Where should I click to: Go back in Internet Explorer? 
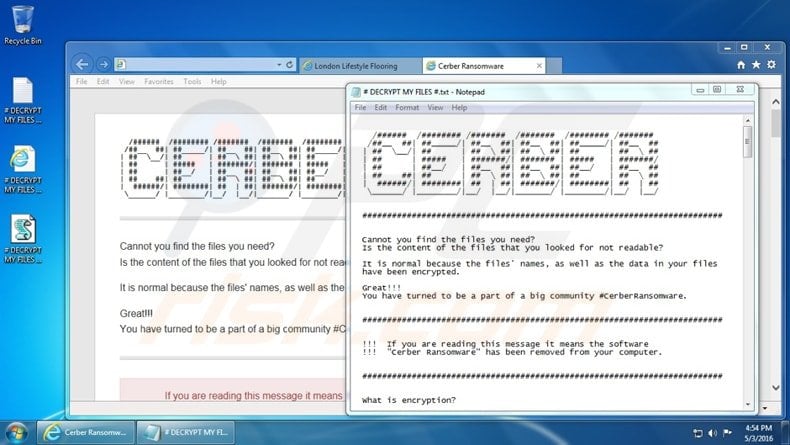[x=82, y=65]
